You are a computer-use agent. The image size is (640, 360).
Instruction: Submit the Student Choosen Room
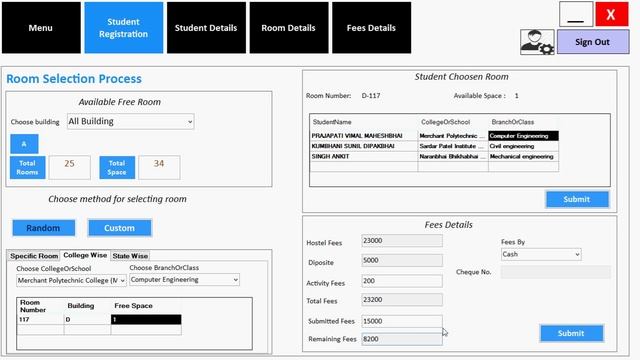pyautogui.click(x=577, y=199)
